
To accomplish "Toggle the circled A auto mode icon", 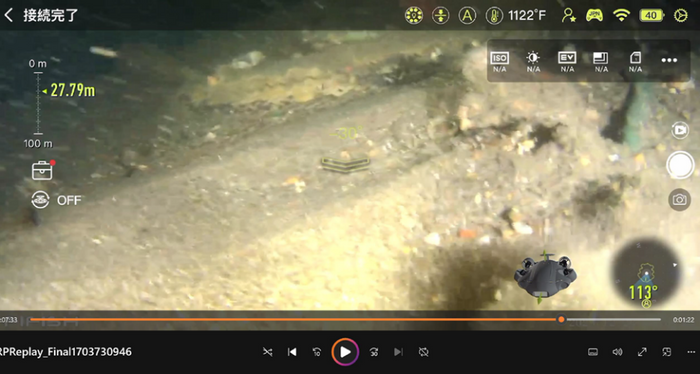I will click(x=467, y=16).
